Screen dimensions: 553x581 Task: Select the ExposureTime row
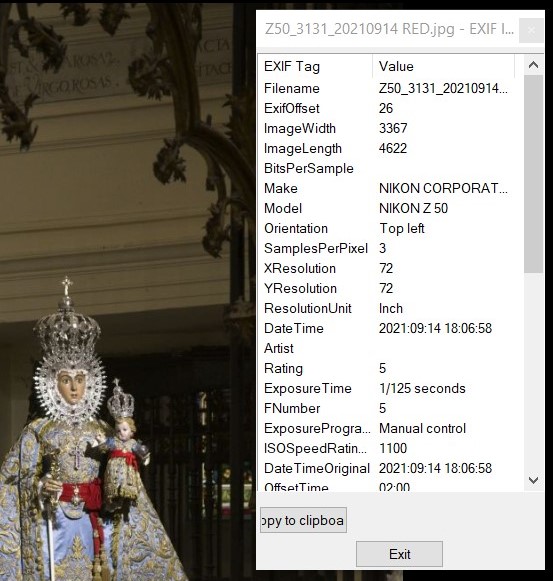point(391,389)
